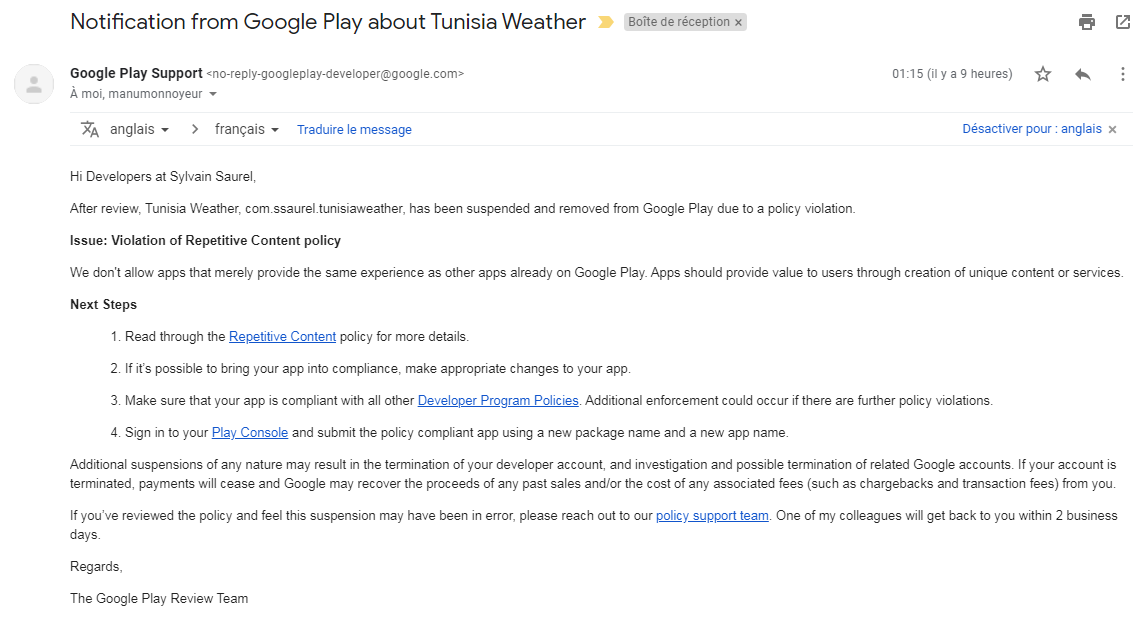The height and width of the screenshot is (629, 1147).
Task: Follow the Play Console link
Action: coord(250,433)
